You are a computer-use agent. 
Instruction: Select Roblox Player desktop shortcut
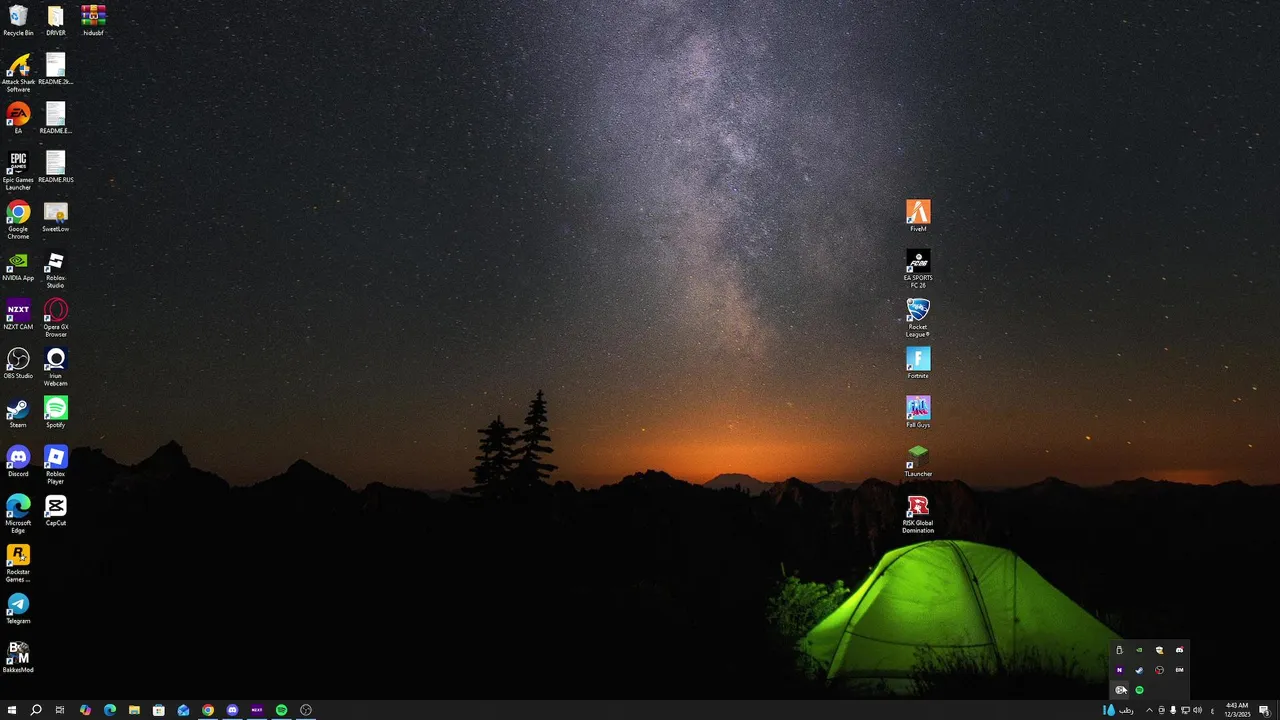[56, 464]
